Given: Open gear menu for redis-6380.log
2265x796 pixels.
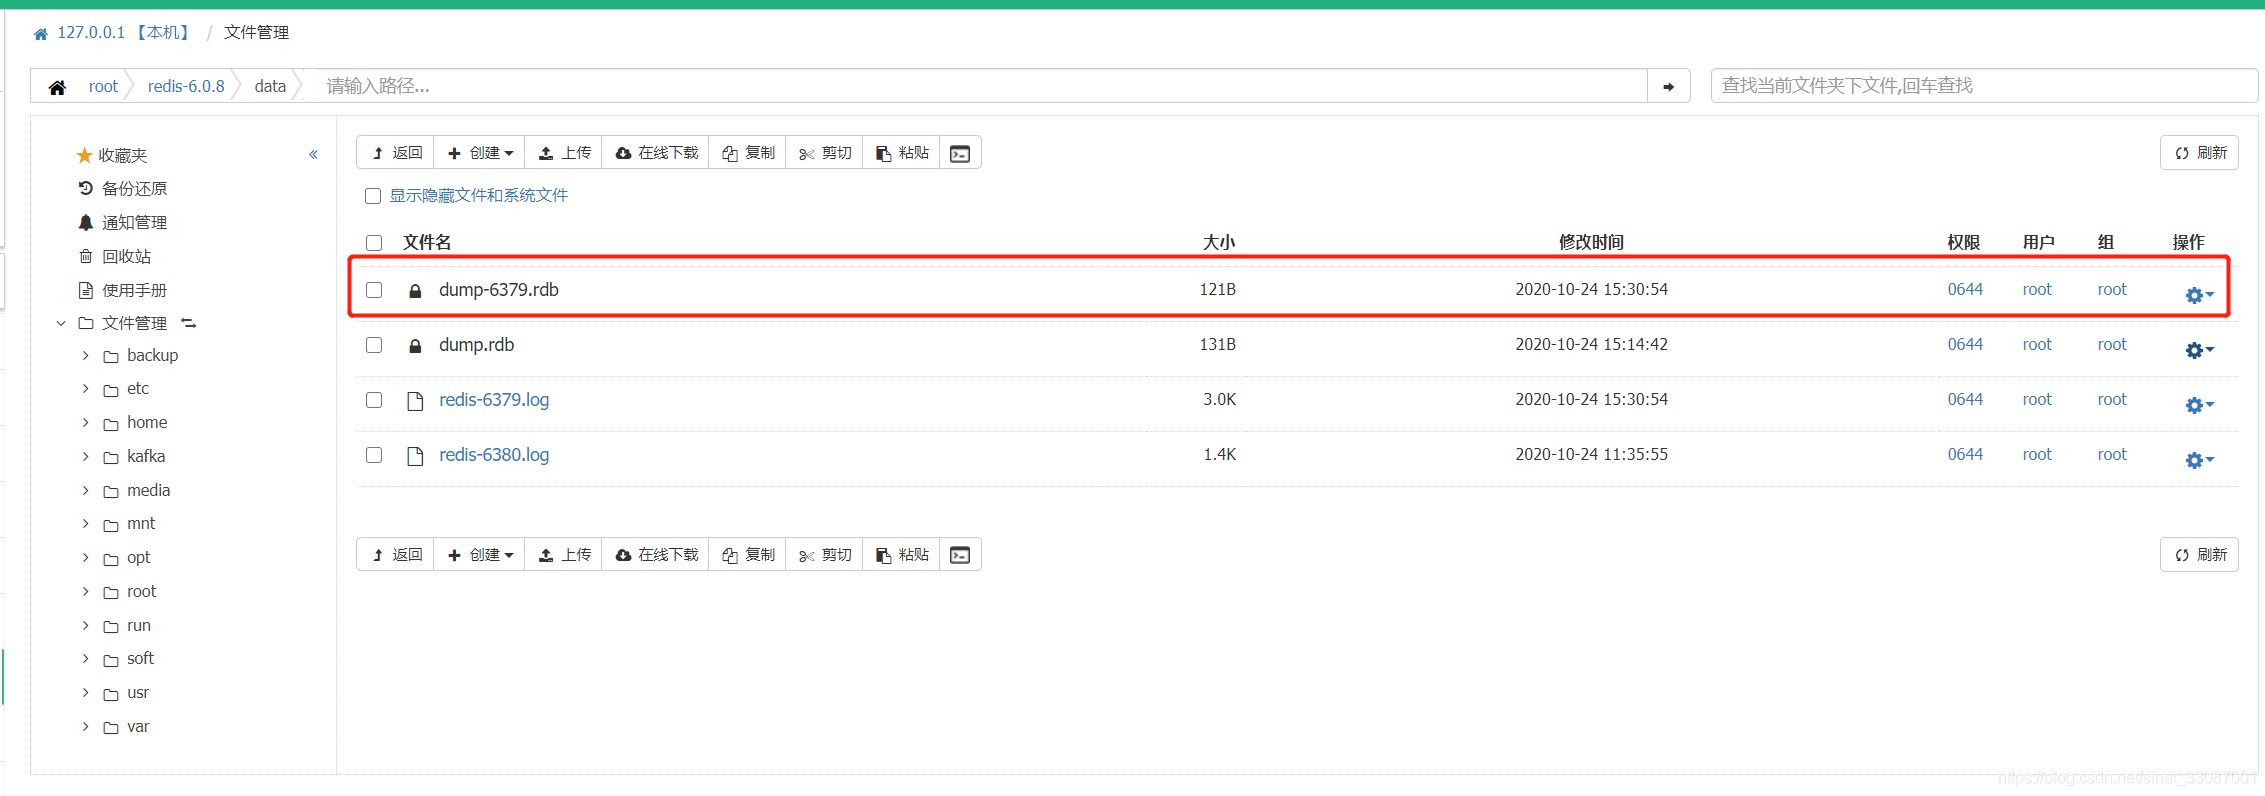Looking at the screenshot, I should point(2199,460).
